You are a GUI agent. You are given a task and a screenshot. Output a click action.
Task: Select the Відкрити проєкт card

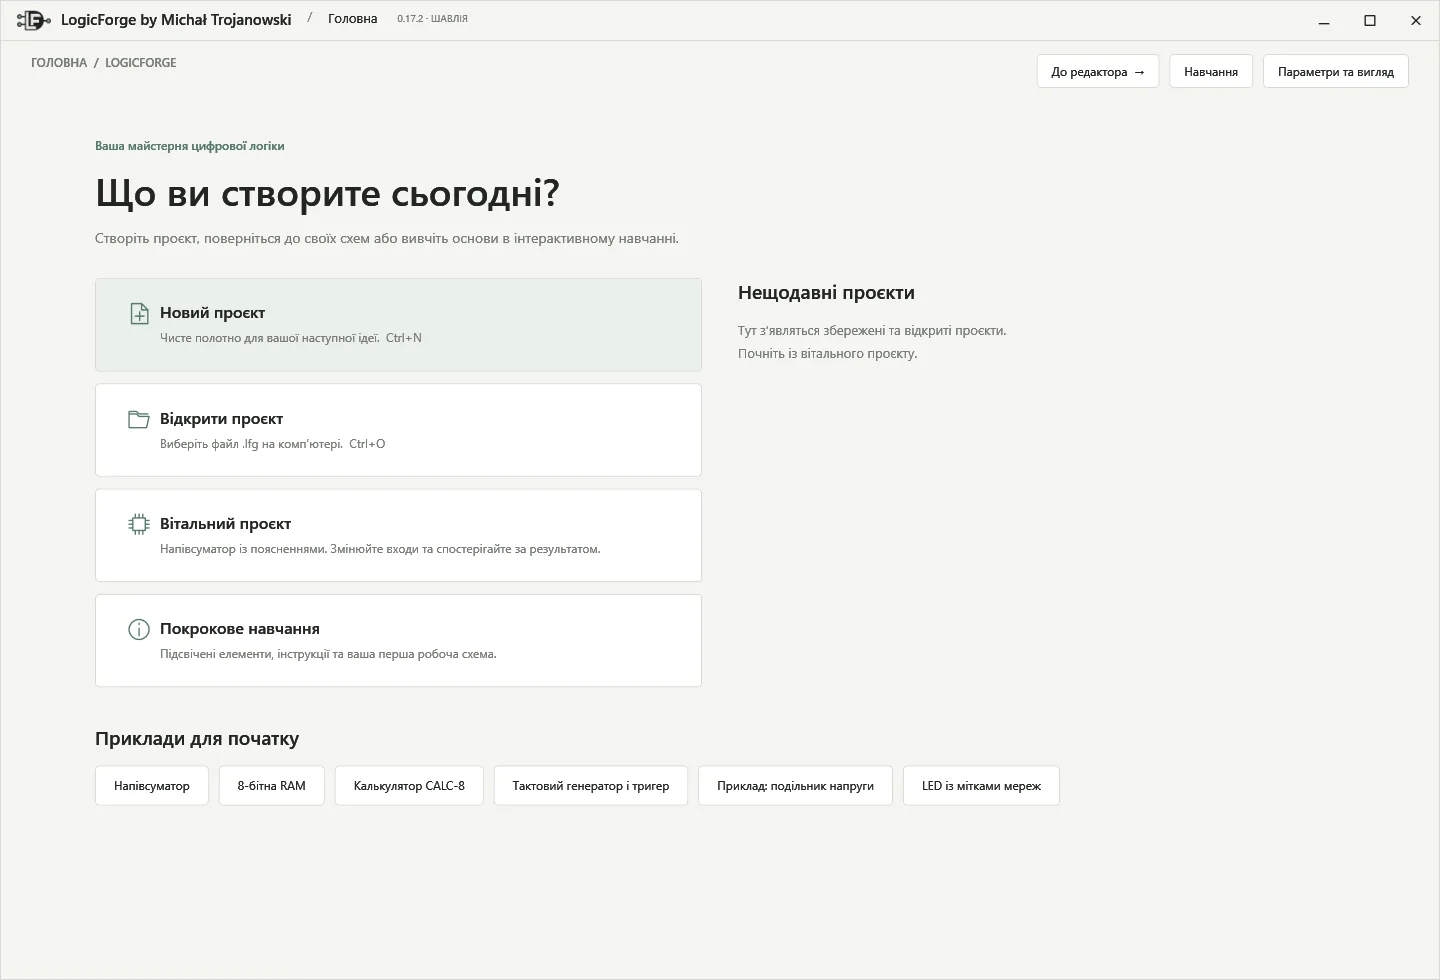coord(398,430)
